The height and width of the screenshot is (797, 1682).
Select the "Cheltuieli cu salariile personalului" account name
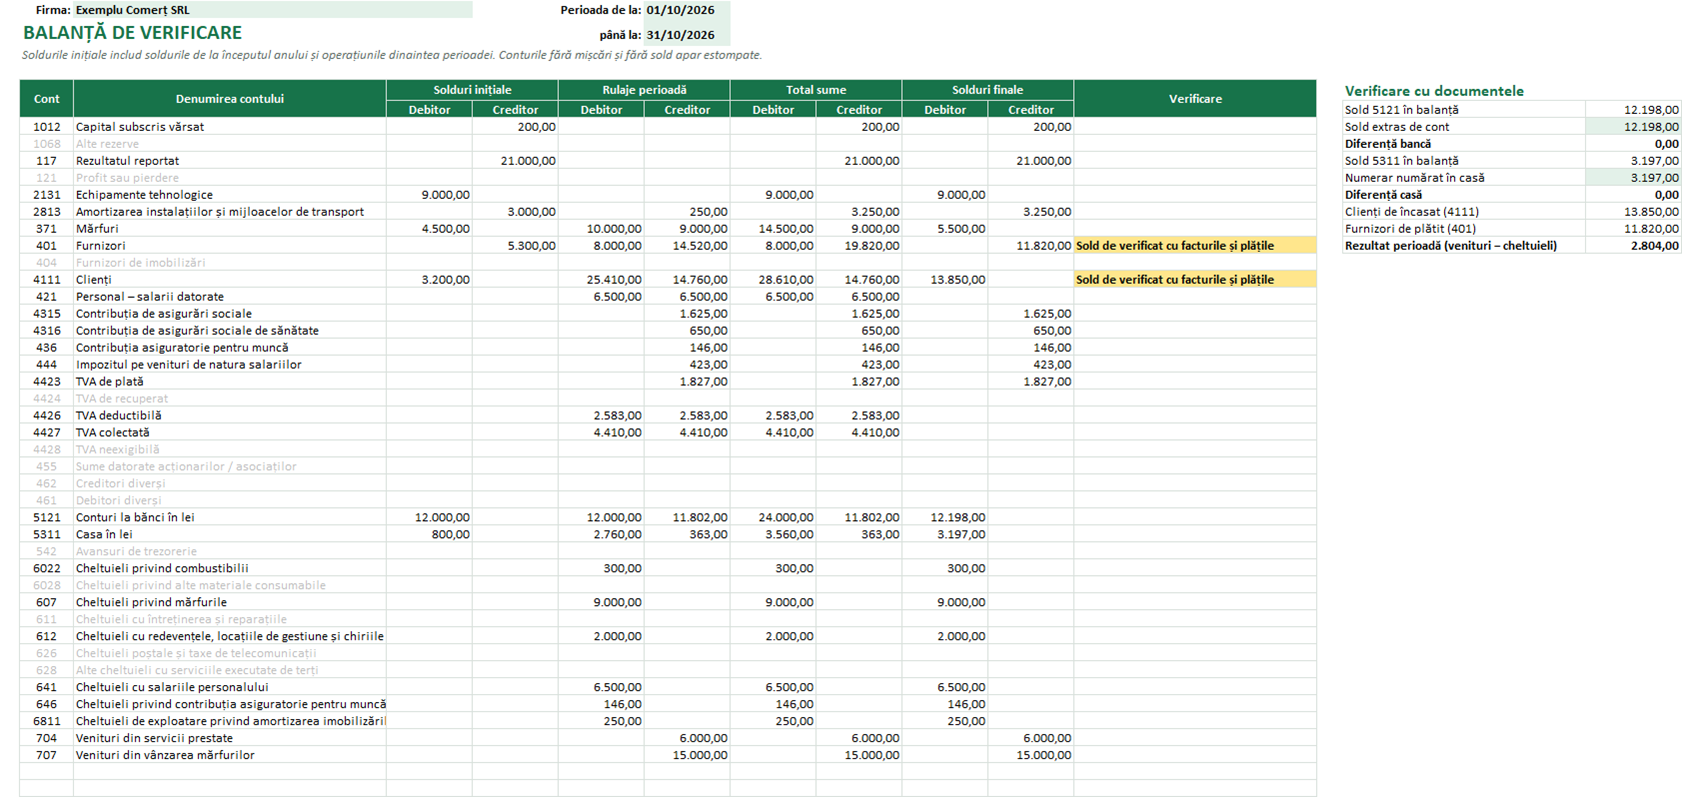172,688
